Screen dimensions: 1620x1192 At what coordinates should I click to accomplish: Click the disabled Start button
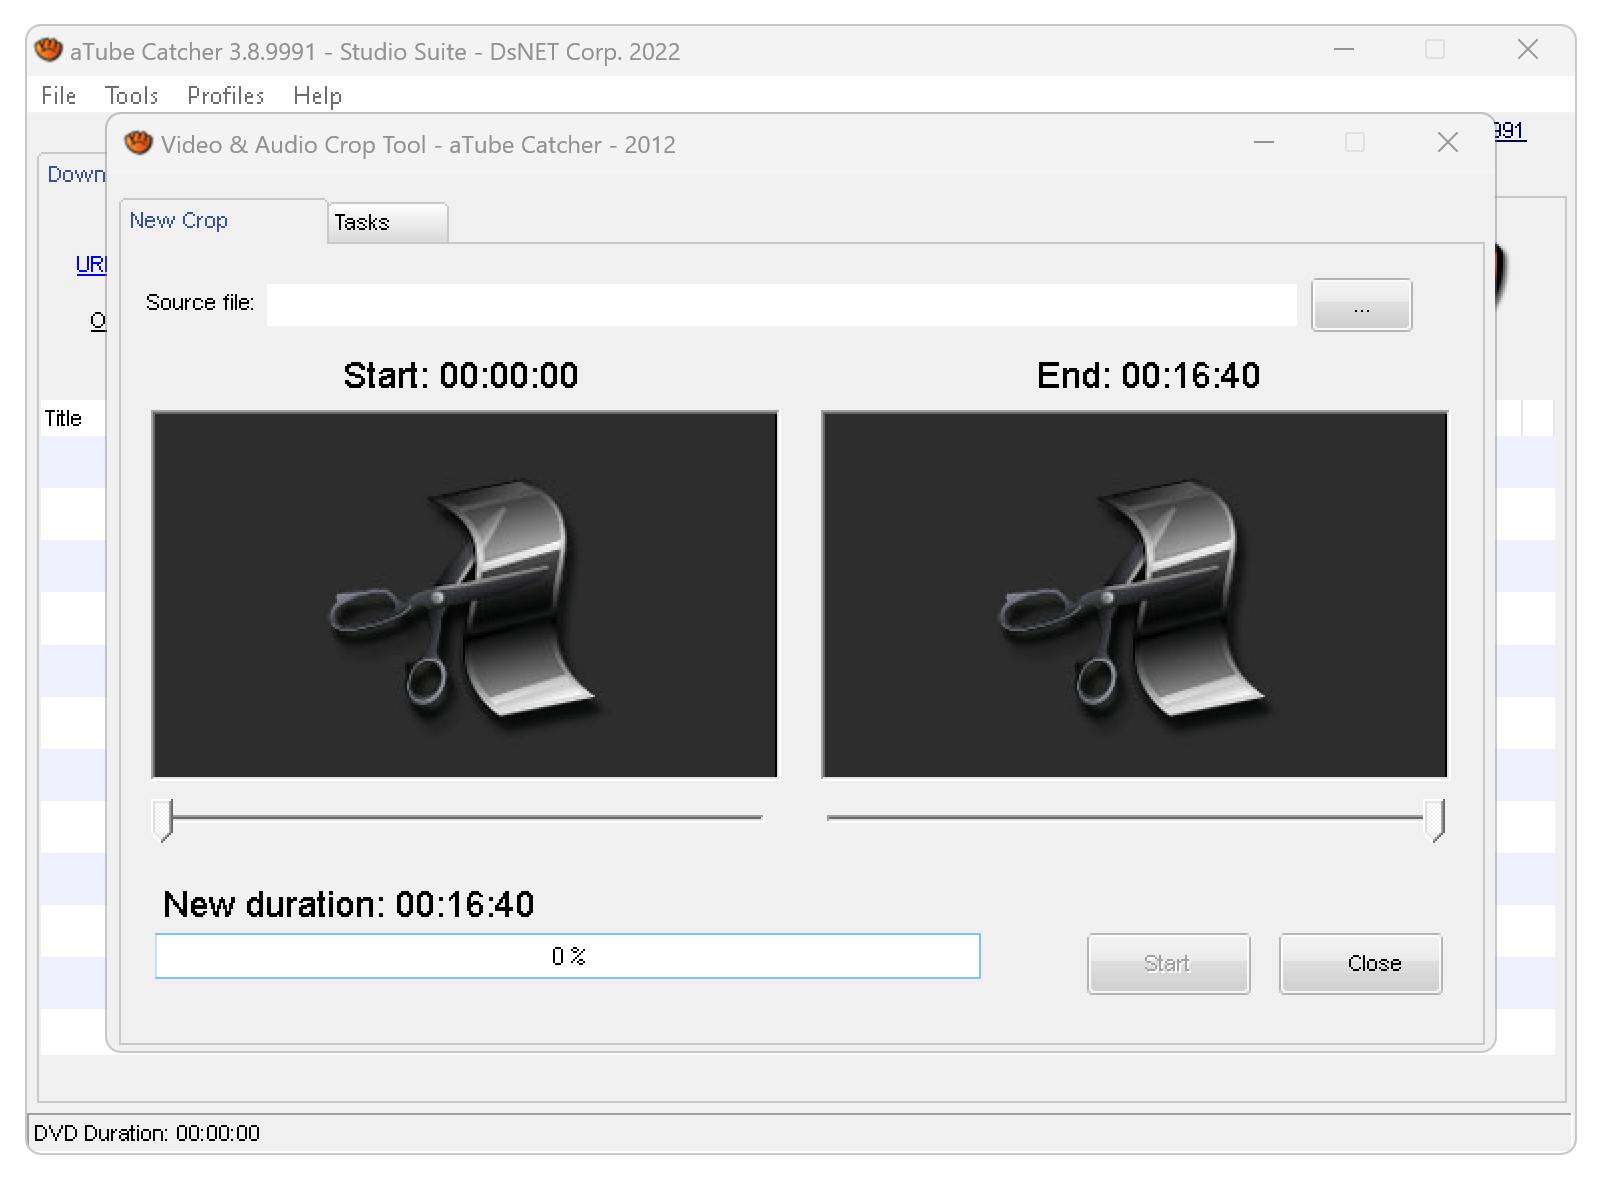[x=1168, y=964]
